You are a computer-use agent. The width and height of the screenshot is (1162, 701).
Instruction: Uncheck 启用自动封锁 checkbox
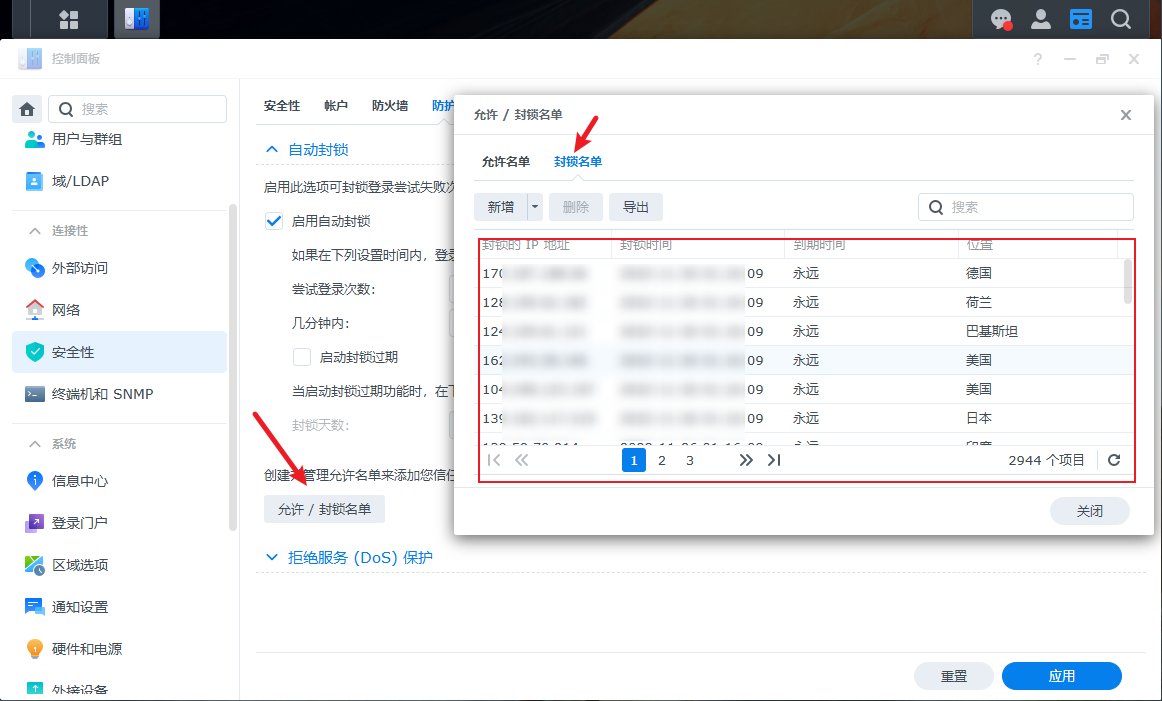coord(273,221)
